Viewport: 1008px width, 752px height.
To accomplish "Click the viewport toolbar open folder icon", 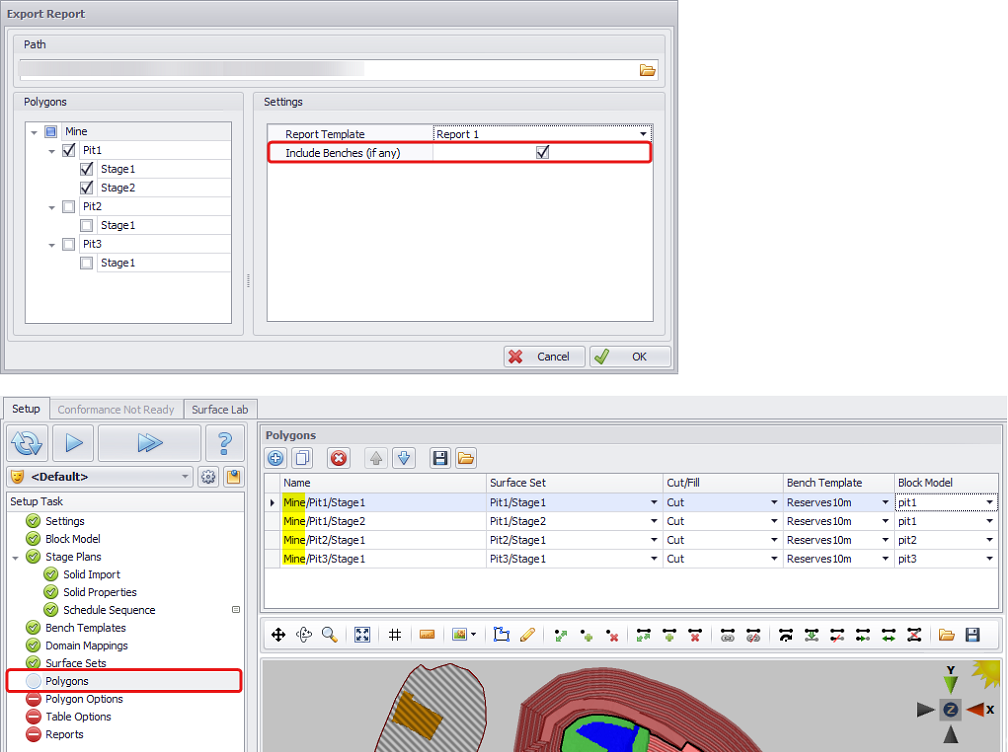I will 946,635.
